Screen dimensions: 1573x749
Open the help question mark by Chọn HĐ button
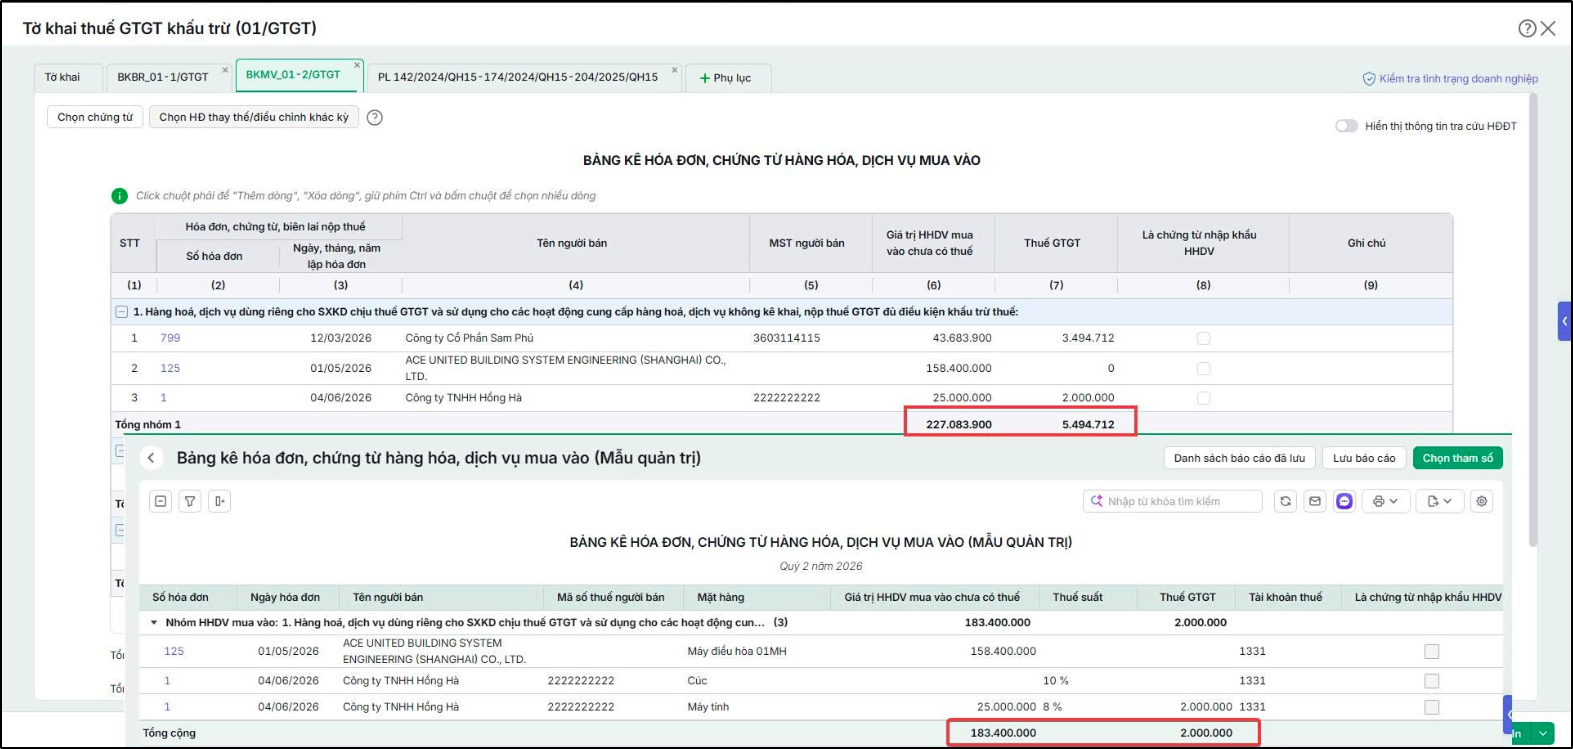(x=375, y=117)
